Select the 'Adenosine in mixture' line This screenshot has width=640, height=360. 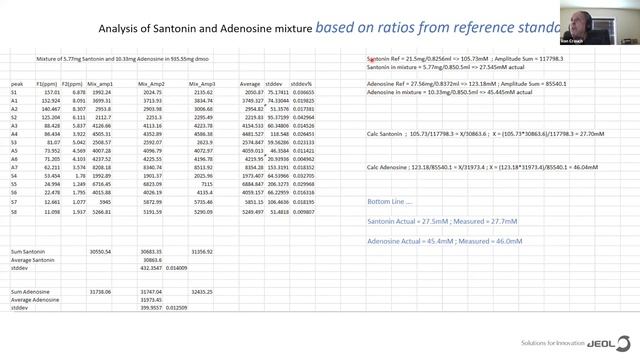pos(449,92)
